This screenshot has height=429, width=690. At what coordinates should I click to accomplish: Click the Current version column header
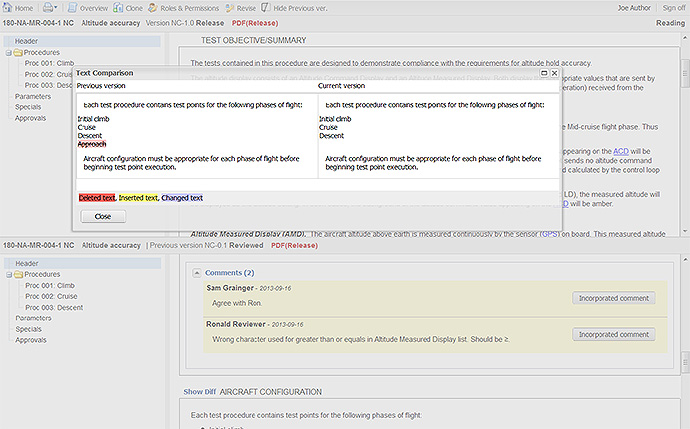pyautogui.click(x=341, y=86)
